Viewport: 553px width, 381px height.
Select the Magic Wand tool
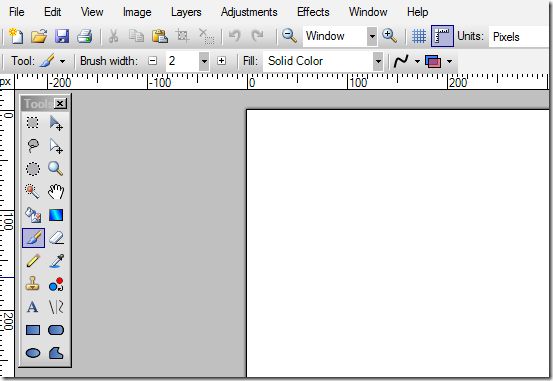33,192
